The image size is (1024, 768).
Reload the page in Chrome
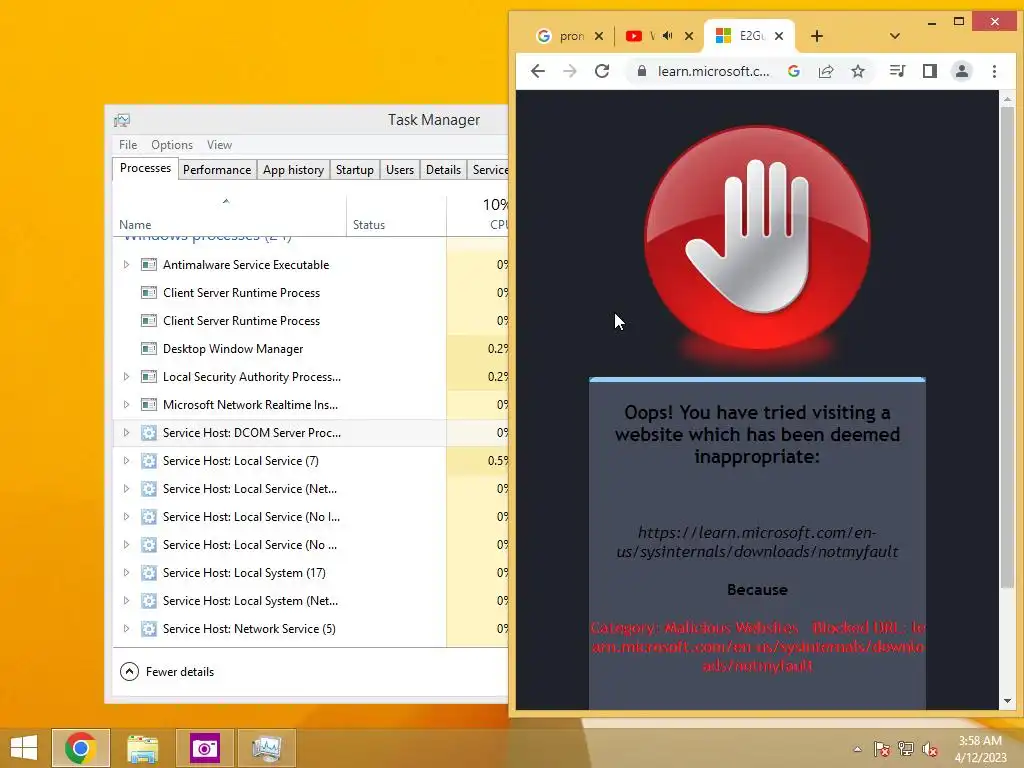click(602, 71)
